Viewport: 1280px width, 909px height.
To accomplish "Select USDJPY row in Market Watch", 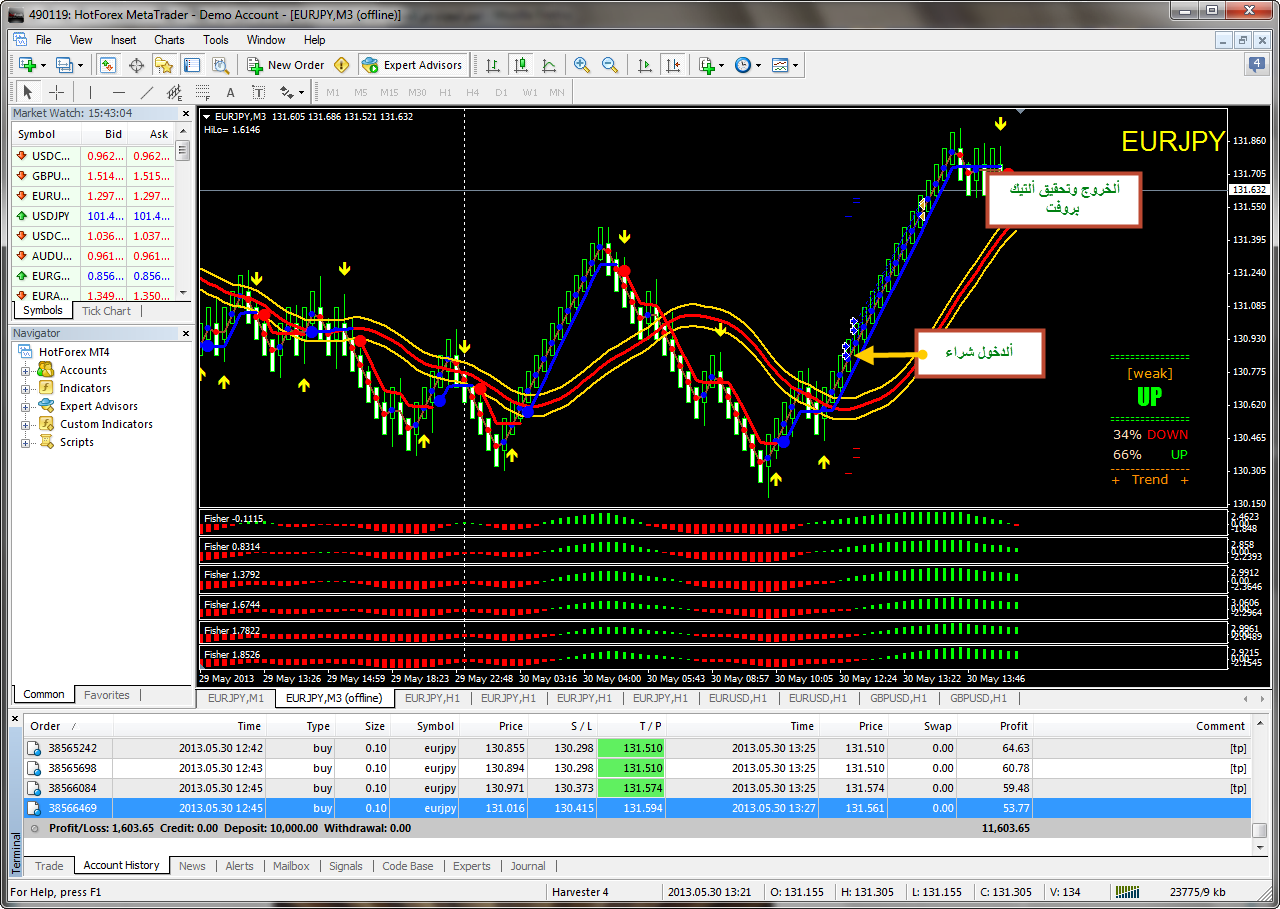I will point(93,216).
